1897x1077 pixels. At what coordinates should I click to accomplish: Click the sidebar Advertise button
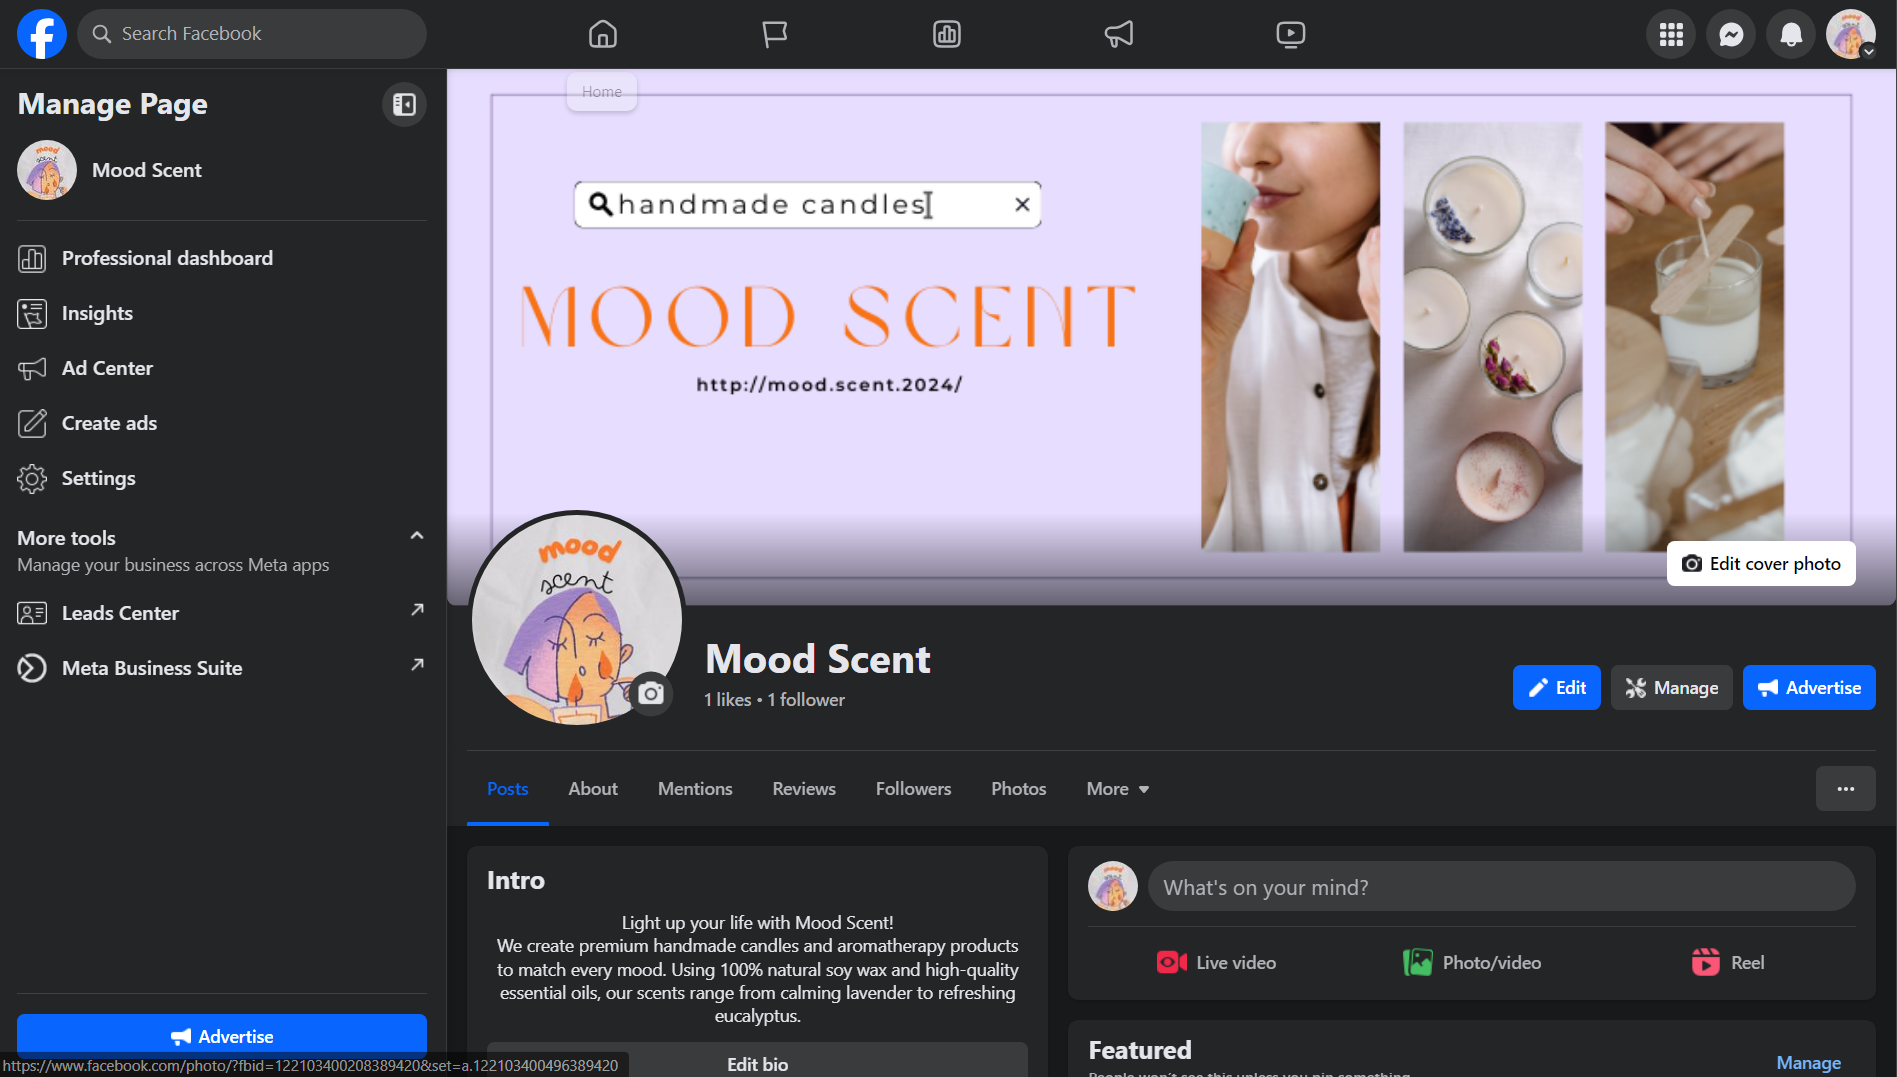click(222, 1036)
